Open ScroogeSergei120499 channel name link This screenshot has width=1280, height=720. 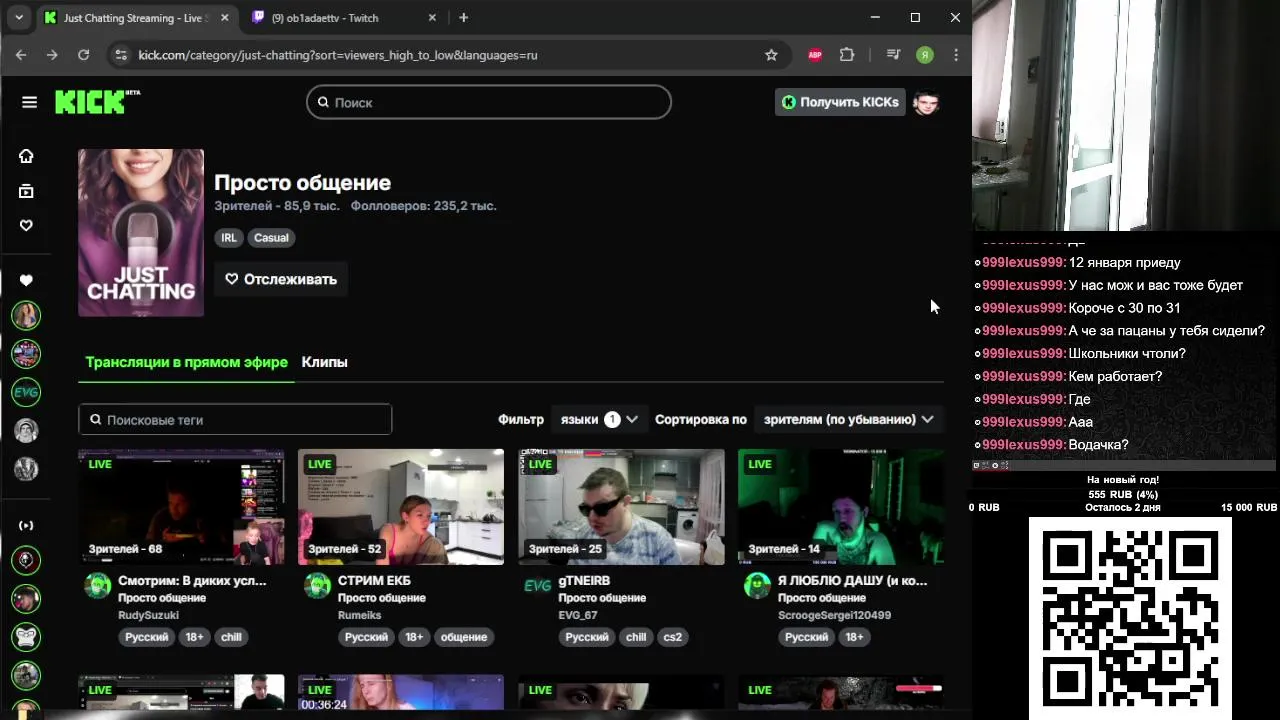(x=834, y=615)
